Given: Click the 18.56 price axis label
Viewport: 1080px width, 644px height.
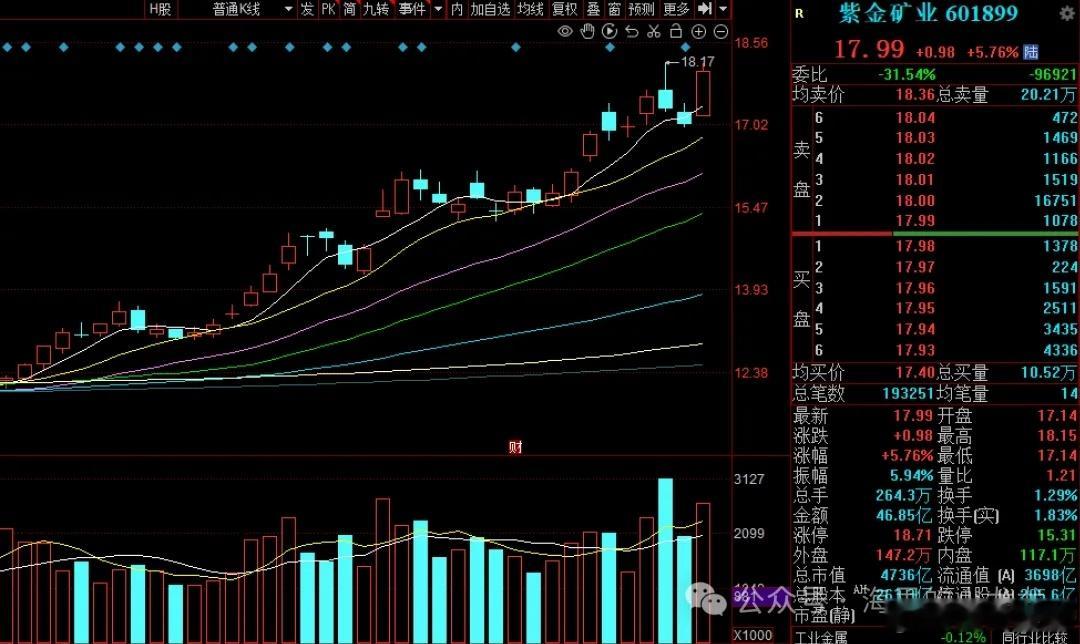Looking at the screenshot, I should coord(751,43).
